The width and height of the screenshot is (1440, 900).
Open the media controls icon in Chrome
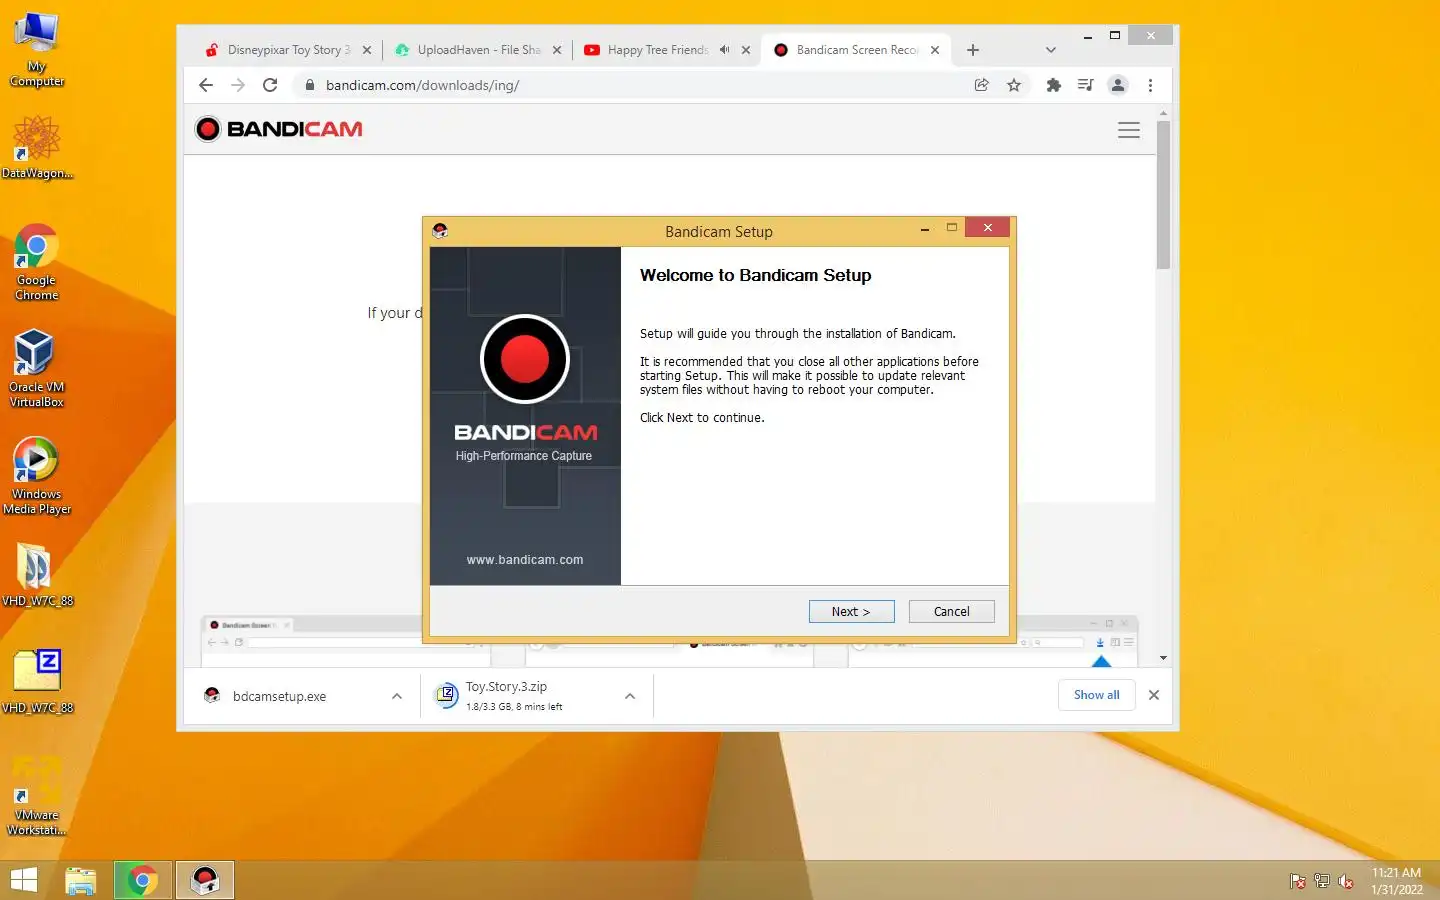point(1085,85)
